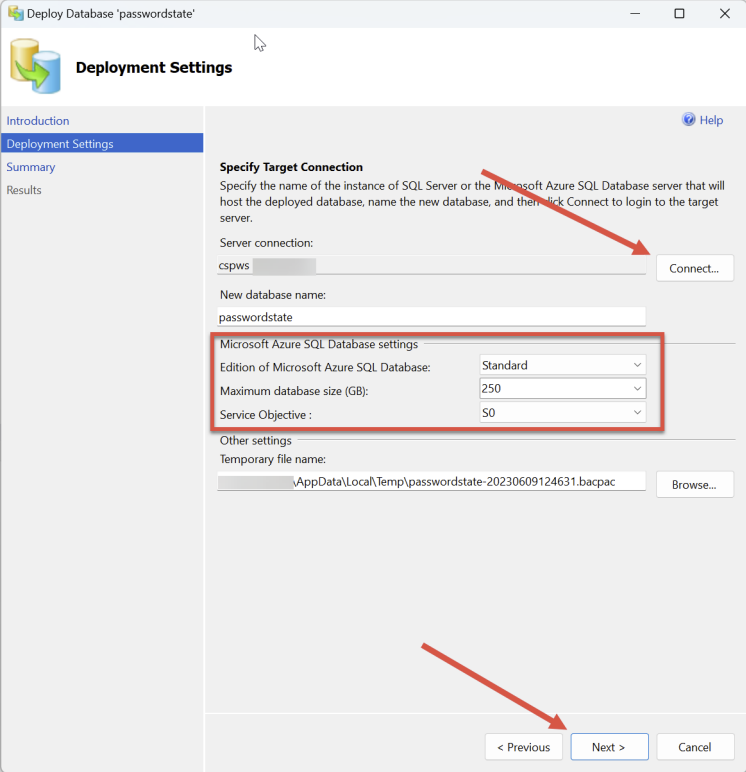Click the Browse... button

click(x=694, y=484)
